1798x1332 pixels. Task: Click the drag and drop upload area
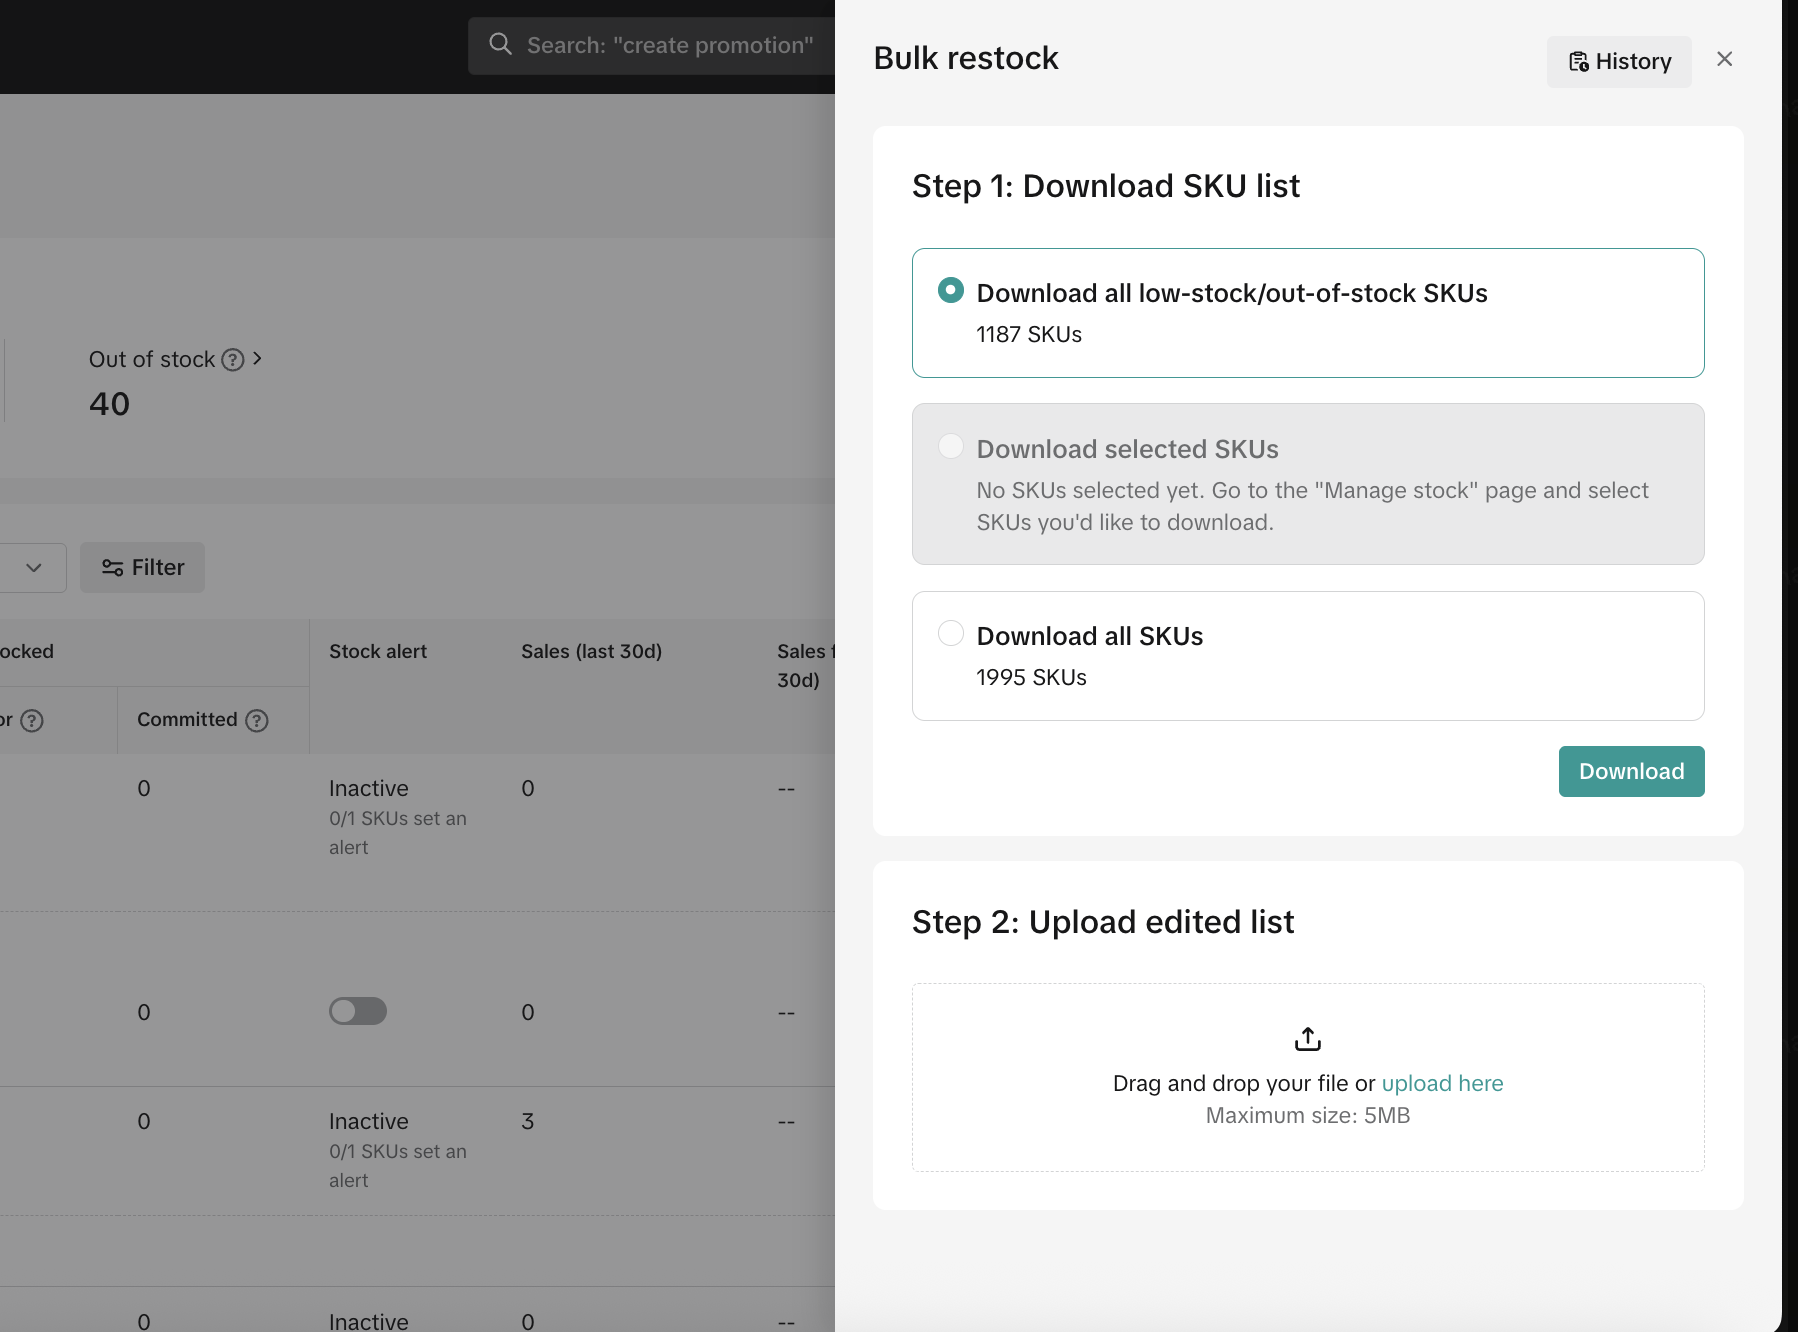click(1307, 1140)
